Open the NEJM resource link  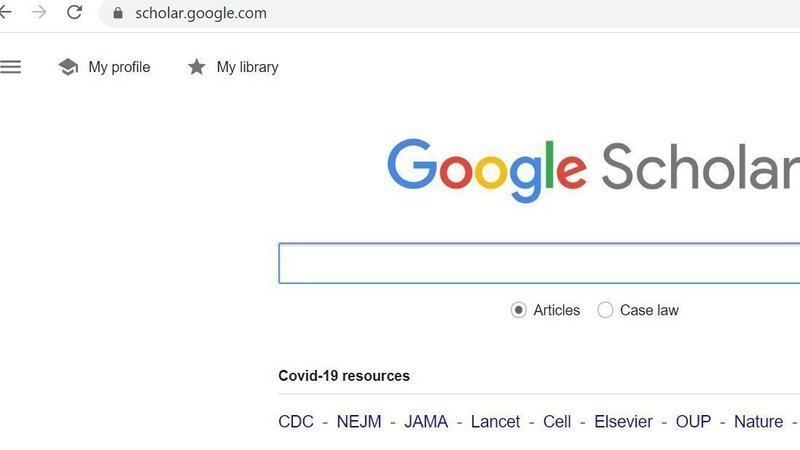point(359,422)
